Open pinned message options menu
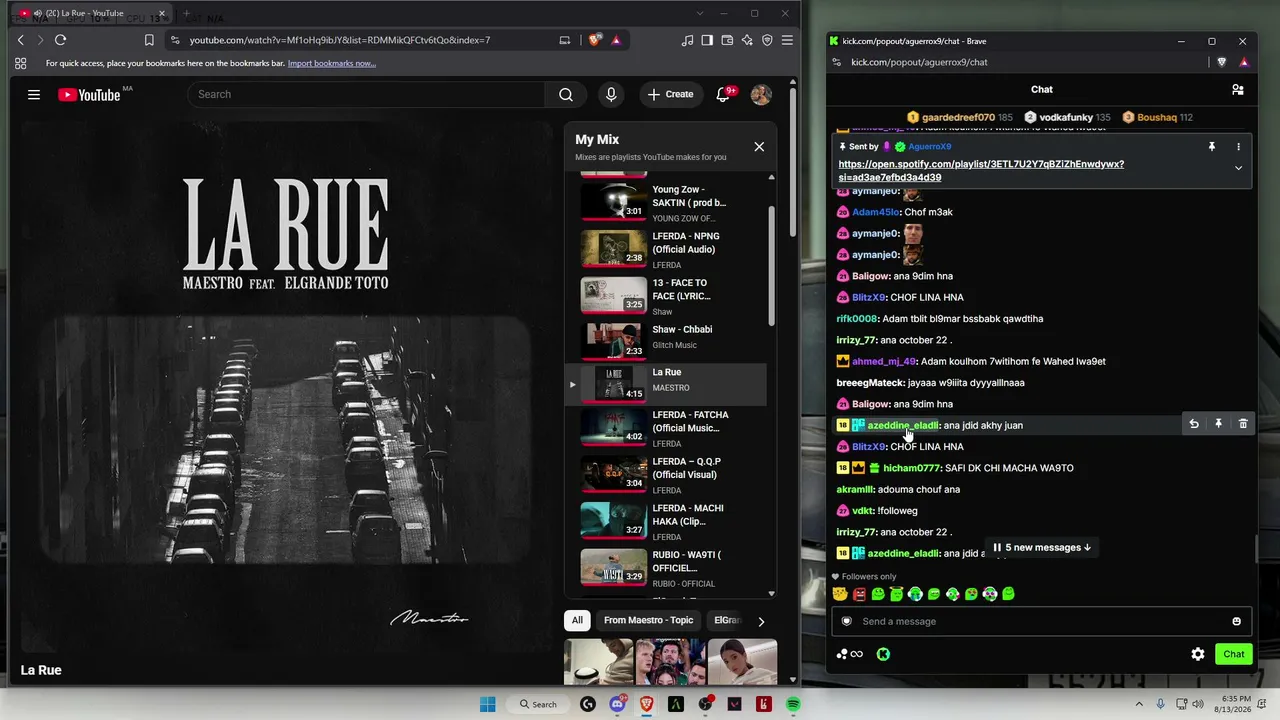 (1238, 147)
